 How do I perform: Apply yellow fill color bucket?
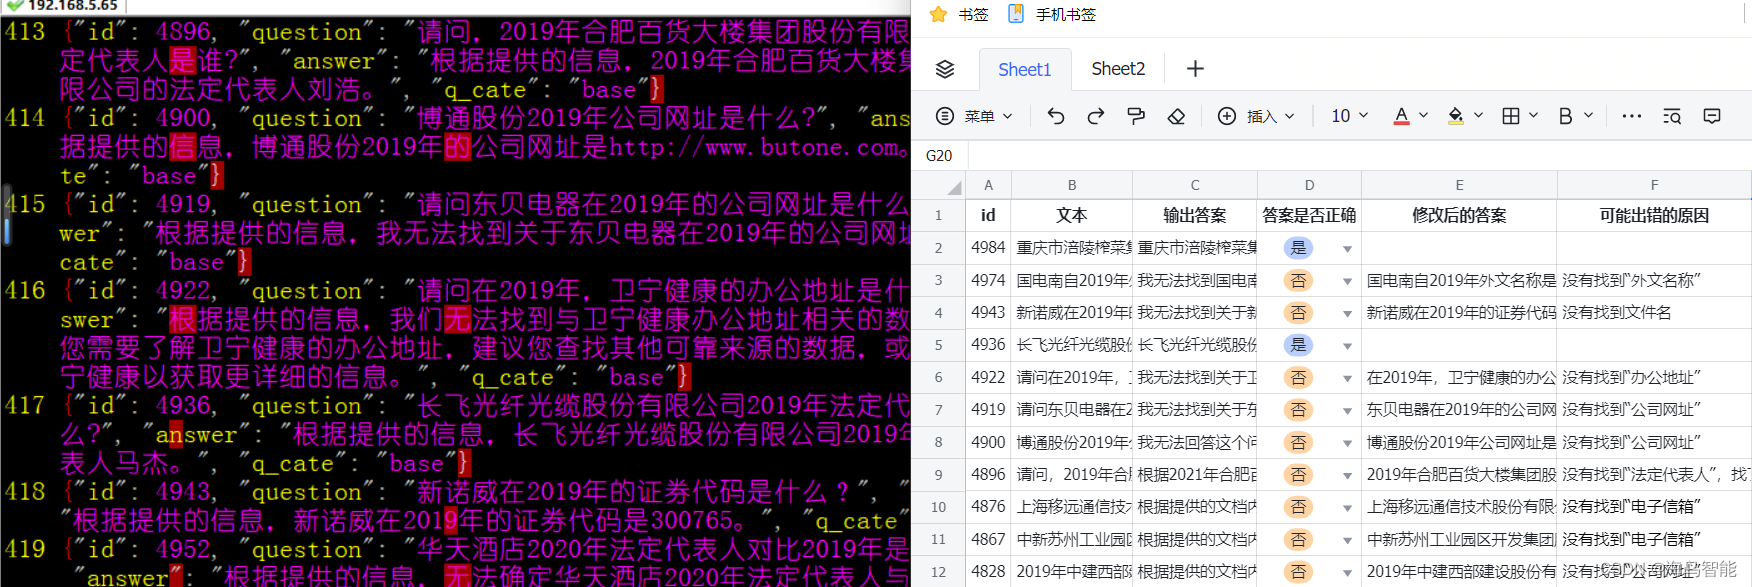(1456, 116)
